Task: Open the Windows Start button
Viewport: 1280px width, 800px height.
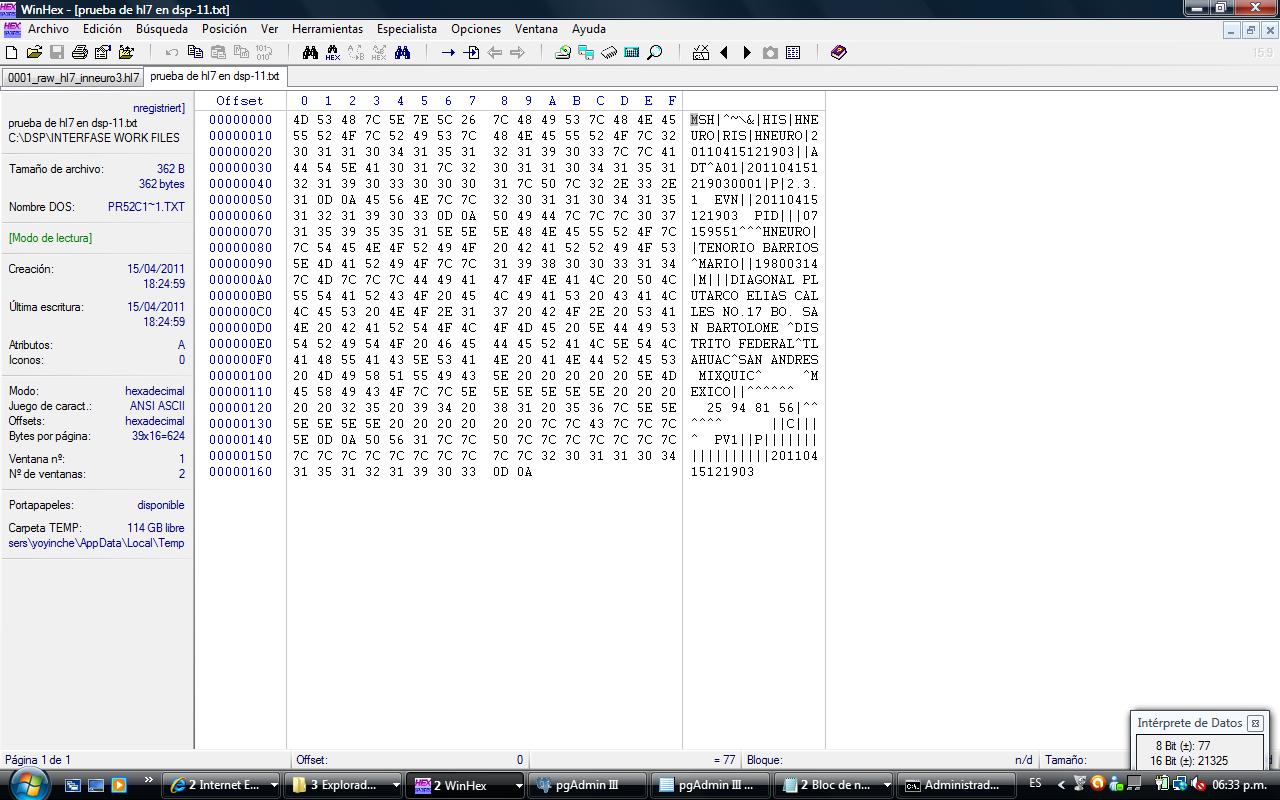Action: pos(28,784)
